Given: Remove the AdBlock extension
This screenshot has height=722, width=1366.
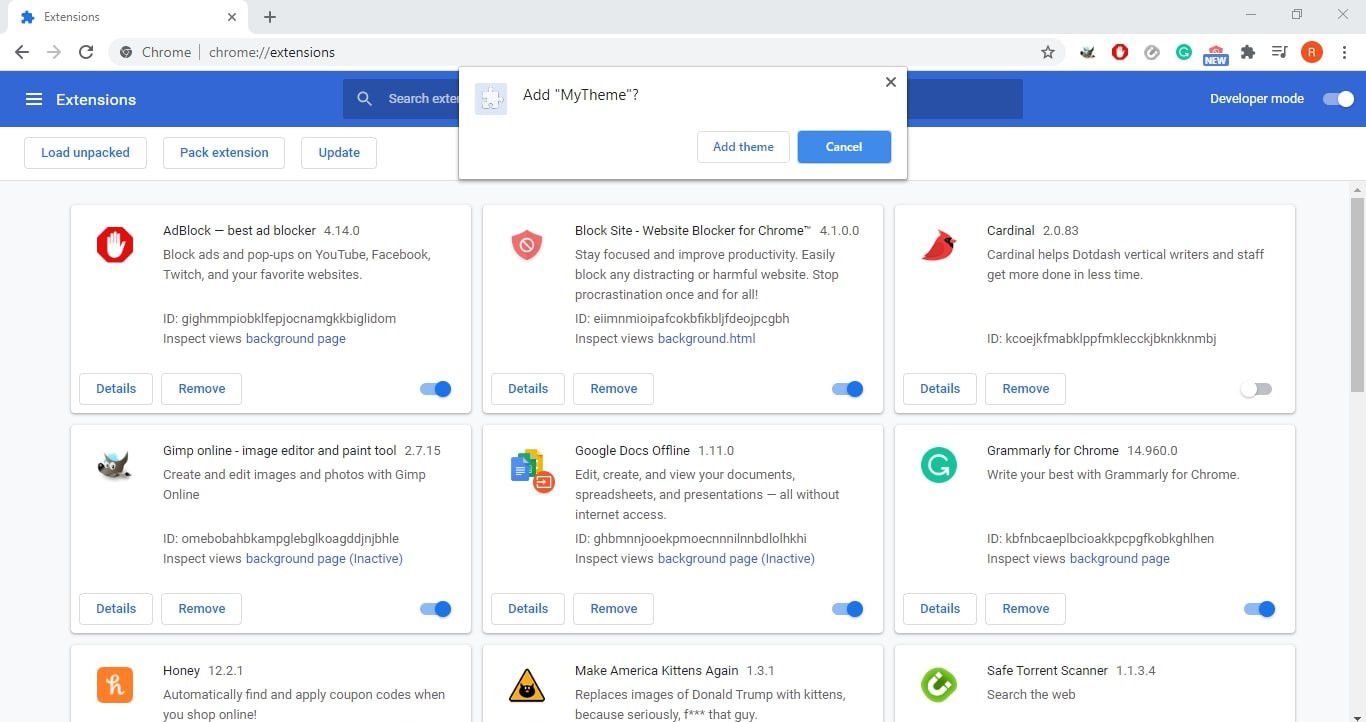Looking at the screenshot, I should click(202, 389).
